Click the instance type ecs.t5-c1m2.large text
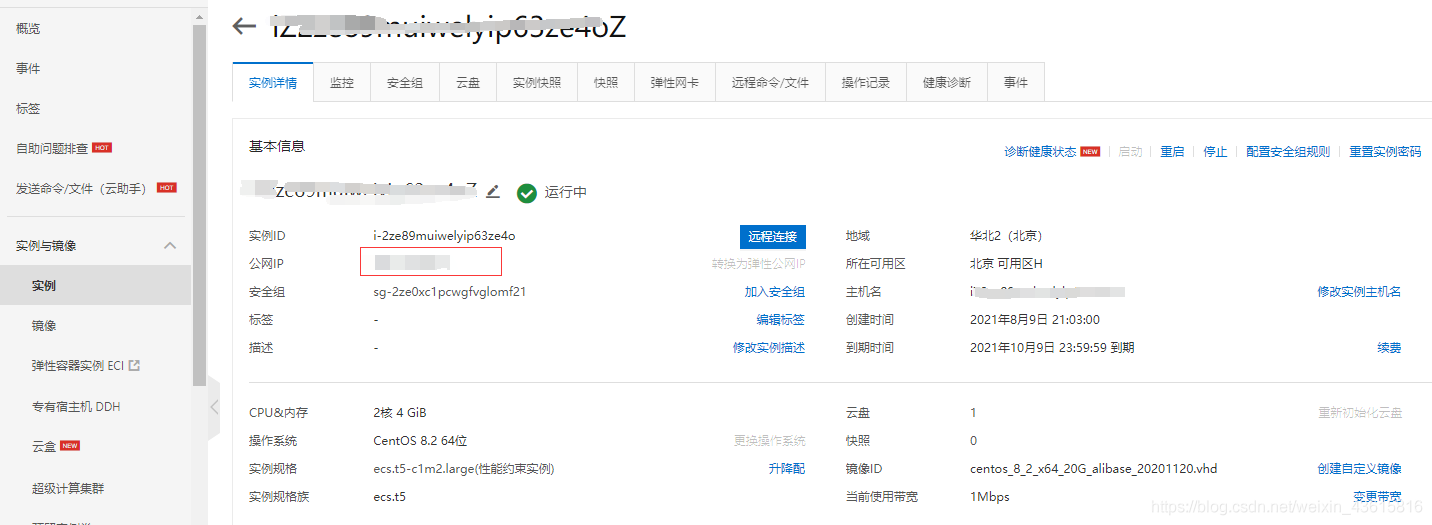1432x525 pixels. pyautogui.click(x=464, y=468)
